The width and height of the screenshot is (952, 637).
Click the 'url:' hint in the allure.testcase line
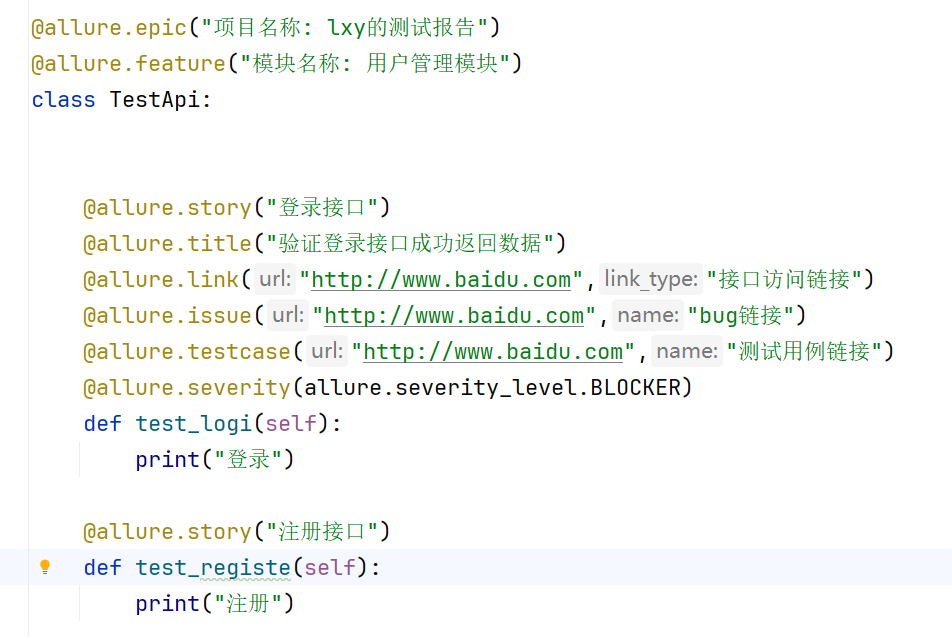327,351
